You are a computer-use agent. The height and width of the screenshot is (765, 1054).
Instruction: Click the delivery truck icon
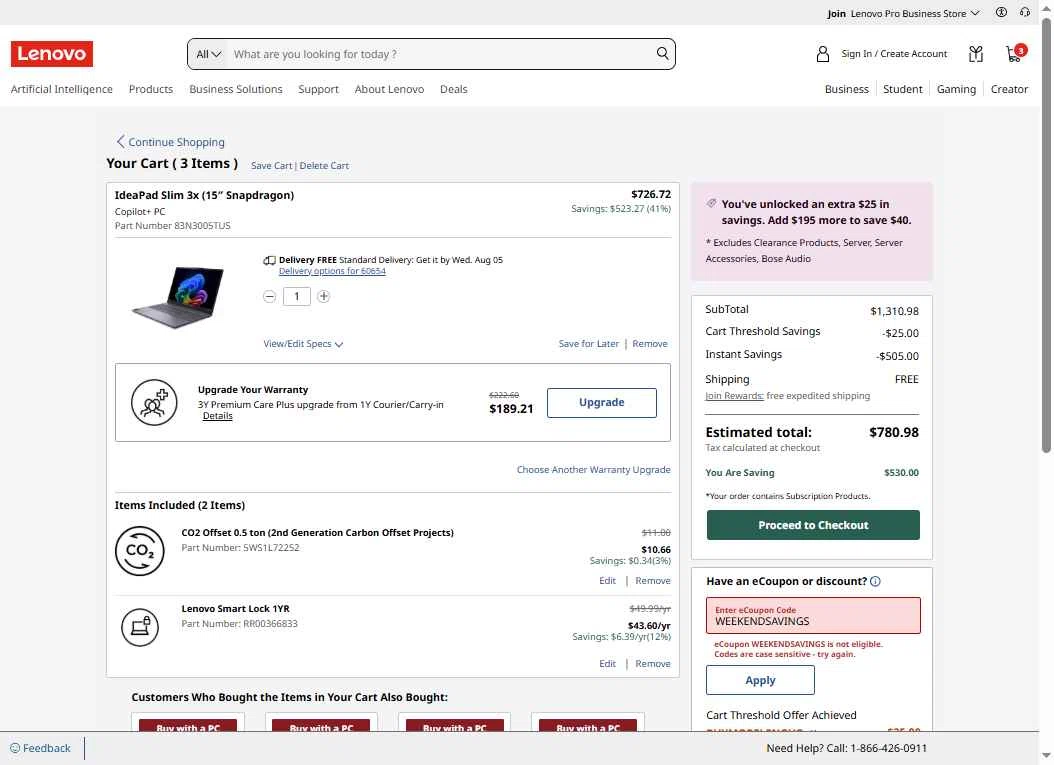(x=269, y=260)
